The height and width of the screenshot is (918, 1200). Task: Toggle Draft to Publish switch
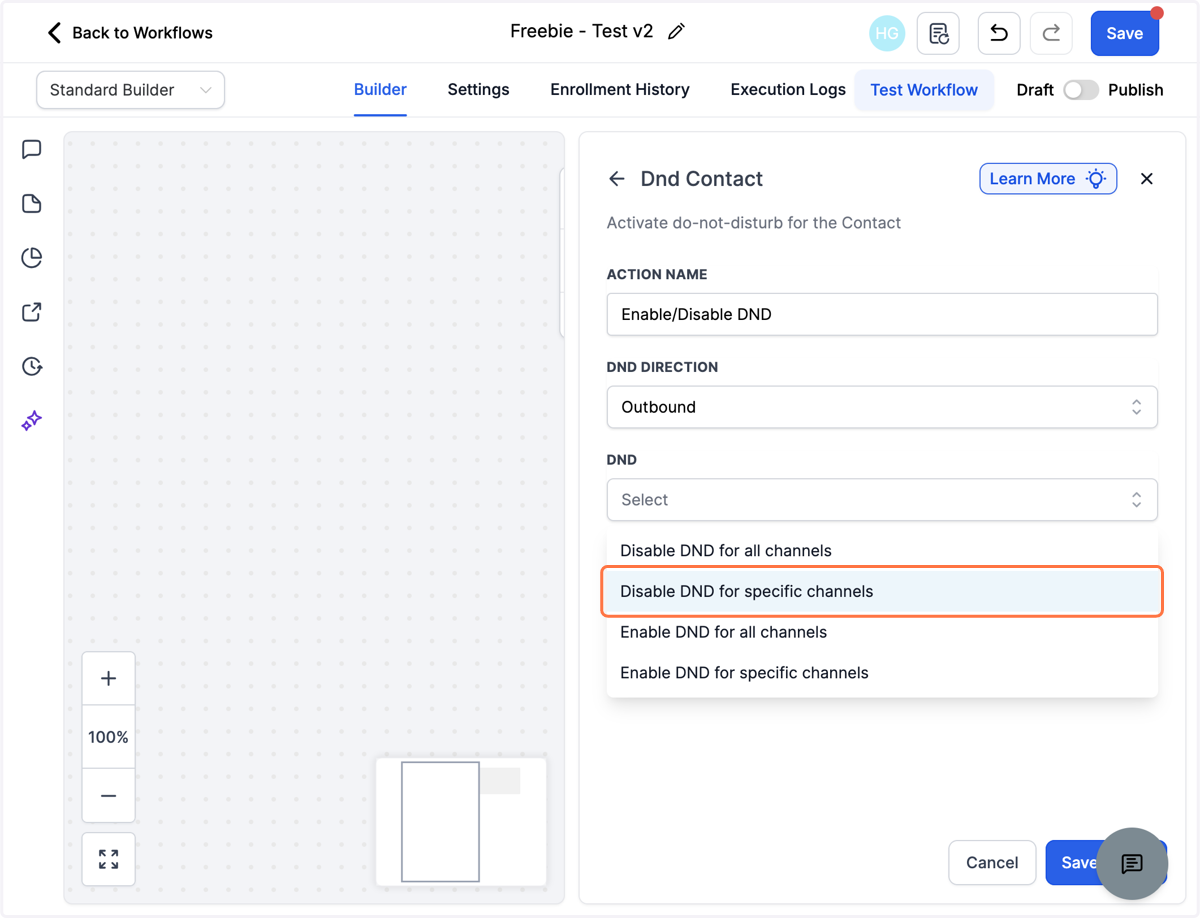point(1080,90)
